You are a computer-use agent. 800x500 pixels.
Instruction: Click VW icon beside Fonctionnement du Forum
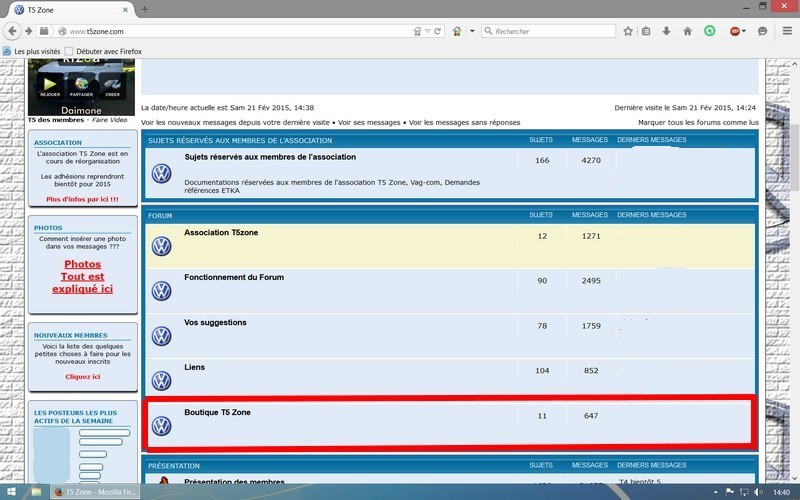click(162, 291)
